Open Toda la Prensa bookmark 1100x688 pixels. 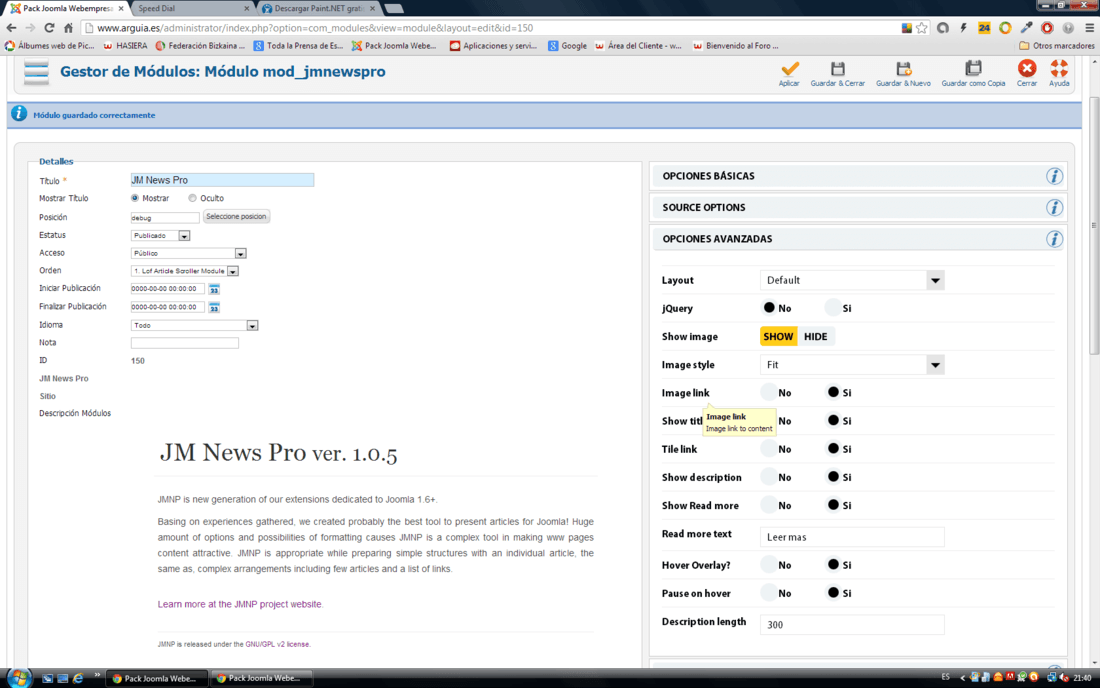pyautogui.click(x=298, y=46)
